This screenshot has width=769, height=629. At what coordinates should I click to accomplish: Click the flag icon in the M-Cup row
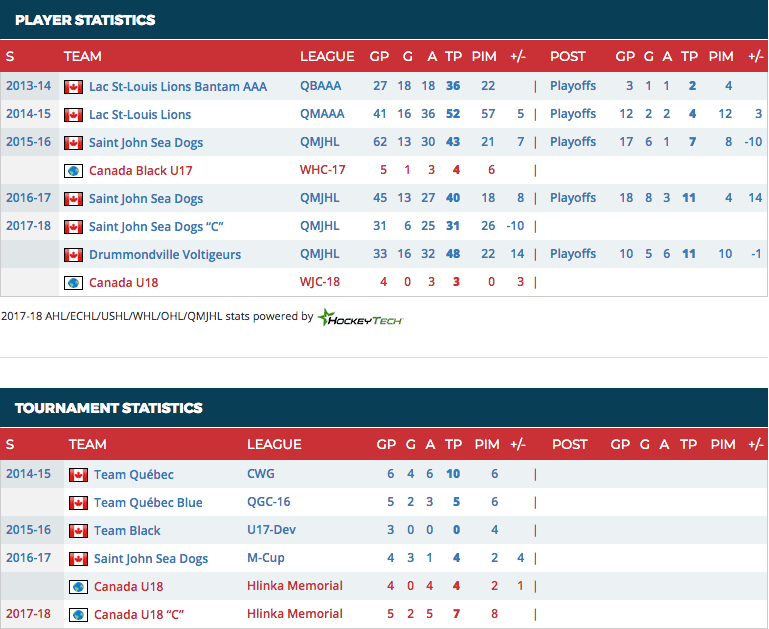click(78, 559)
